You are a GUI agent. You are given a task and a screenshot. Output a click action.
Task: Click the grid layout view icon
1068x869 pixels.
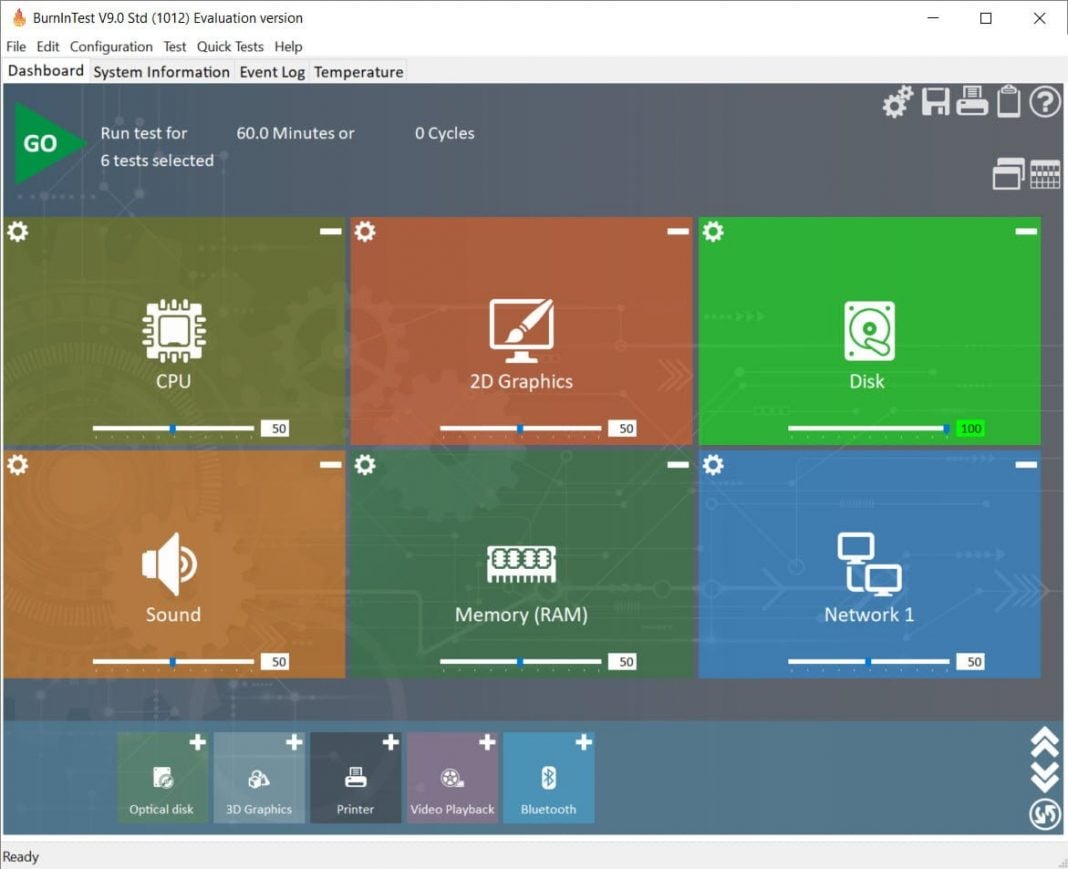click(1045, 174)
